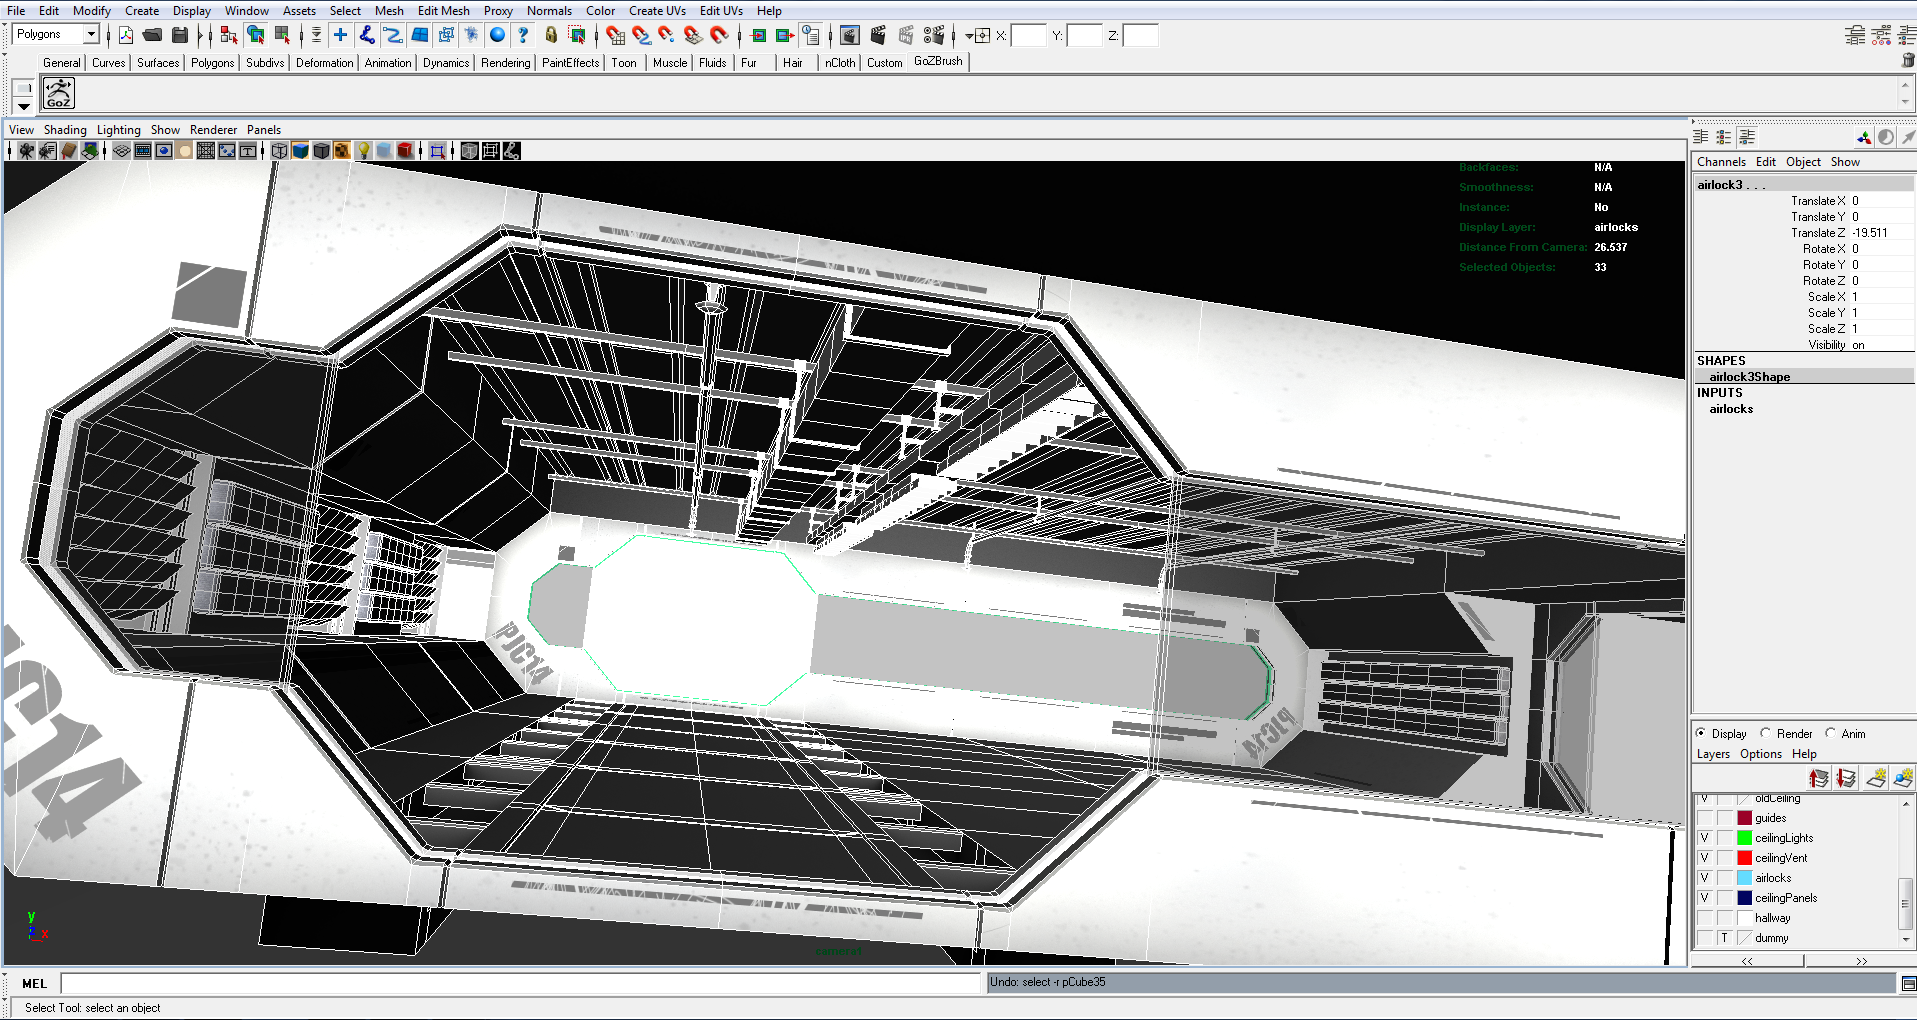Screen dimensions: 1917x1020
Task: Enable Snap to points magnet icon
Action: [x=667, y=36]
